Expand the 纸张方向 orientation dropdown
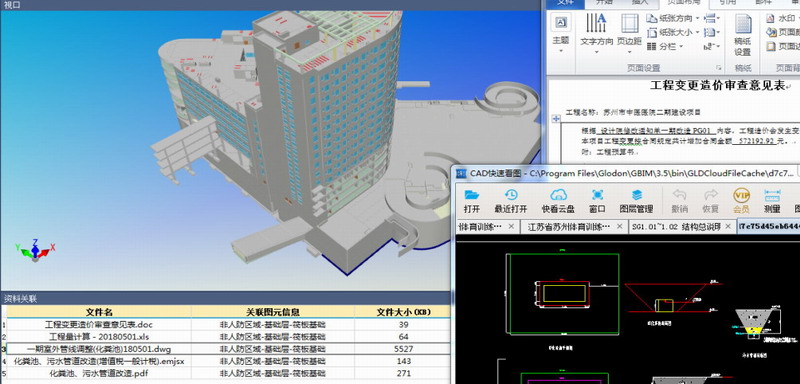The height and width of the screenshot is (384, 800). [673, 18]
